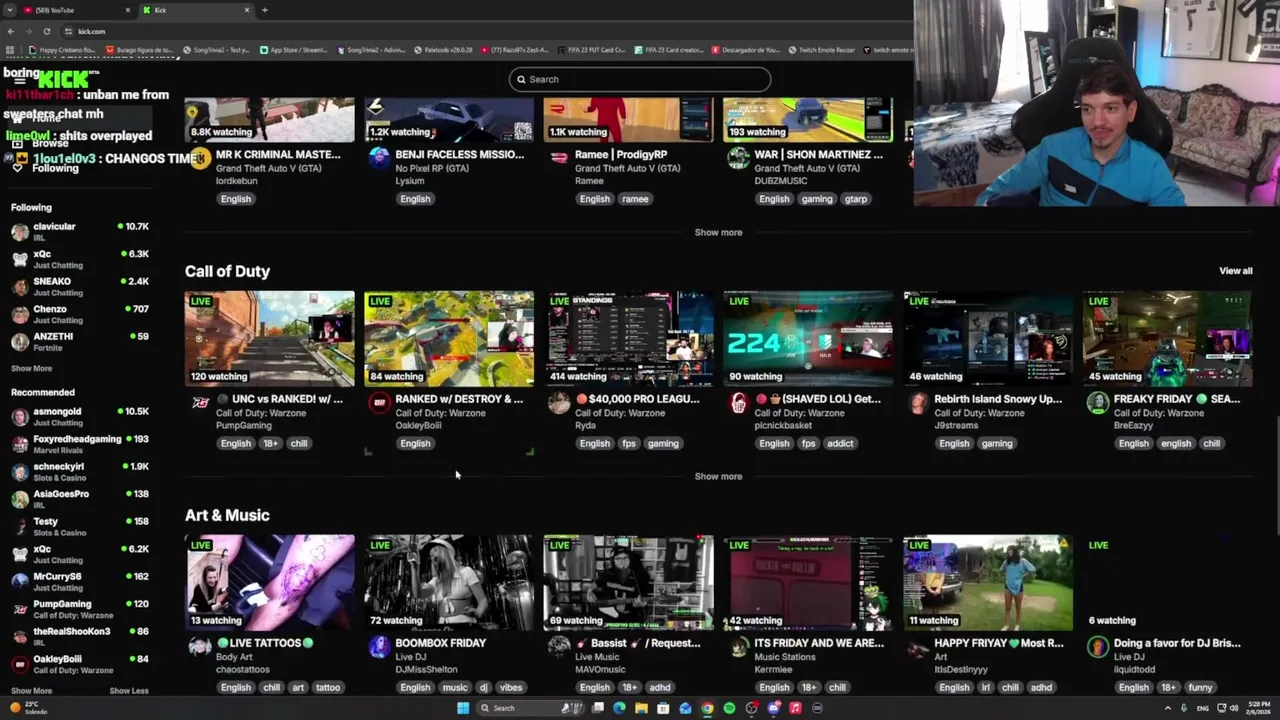
Task: Open FIFA 23 PUT Card Creator bookmark
Action: coord(591,49)
